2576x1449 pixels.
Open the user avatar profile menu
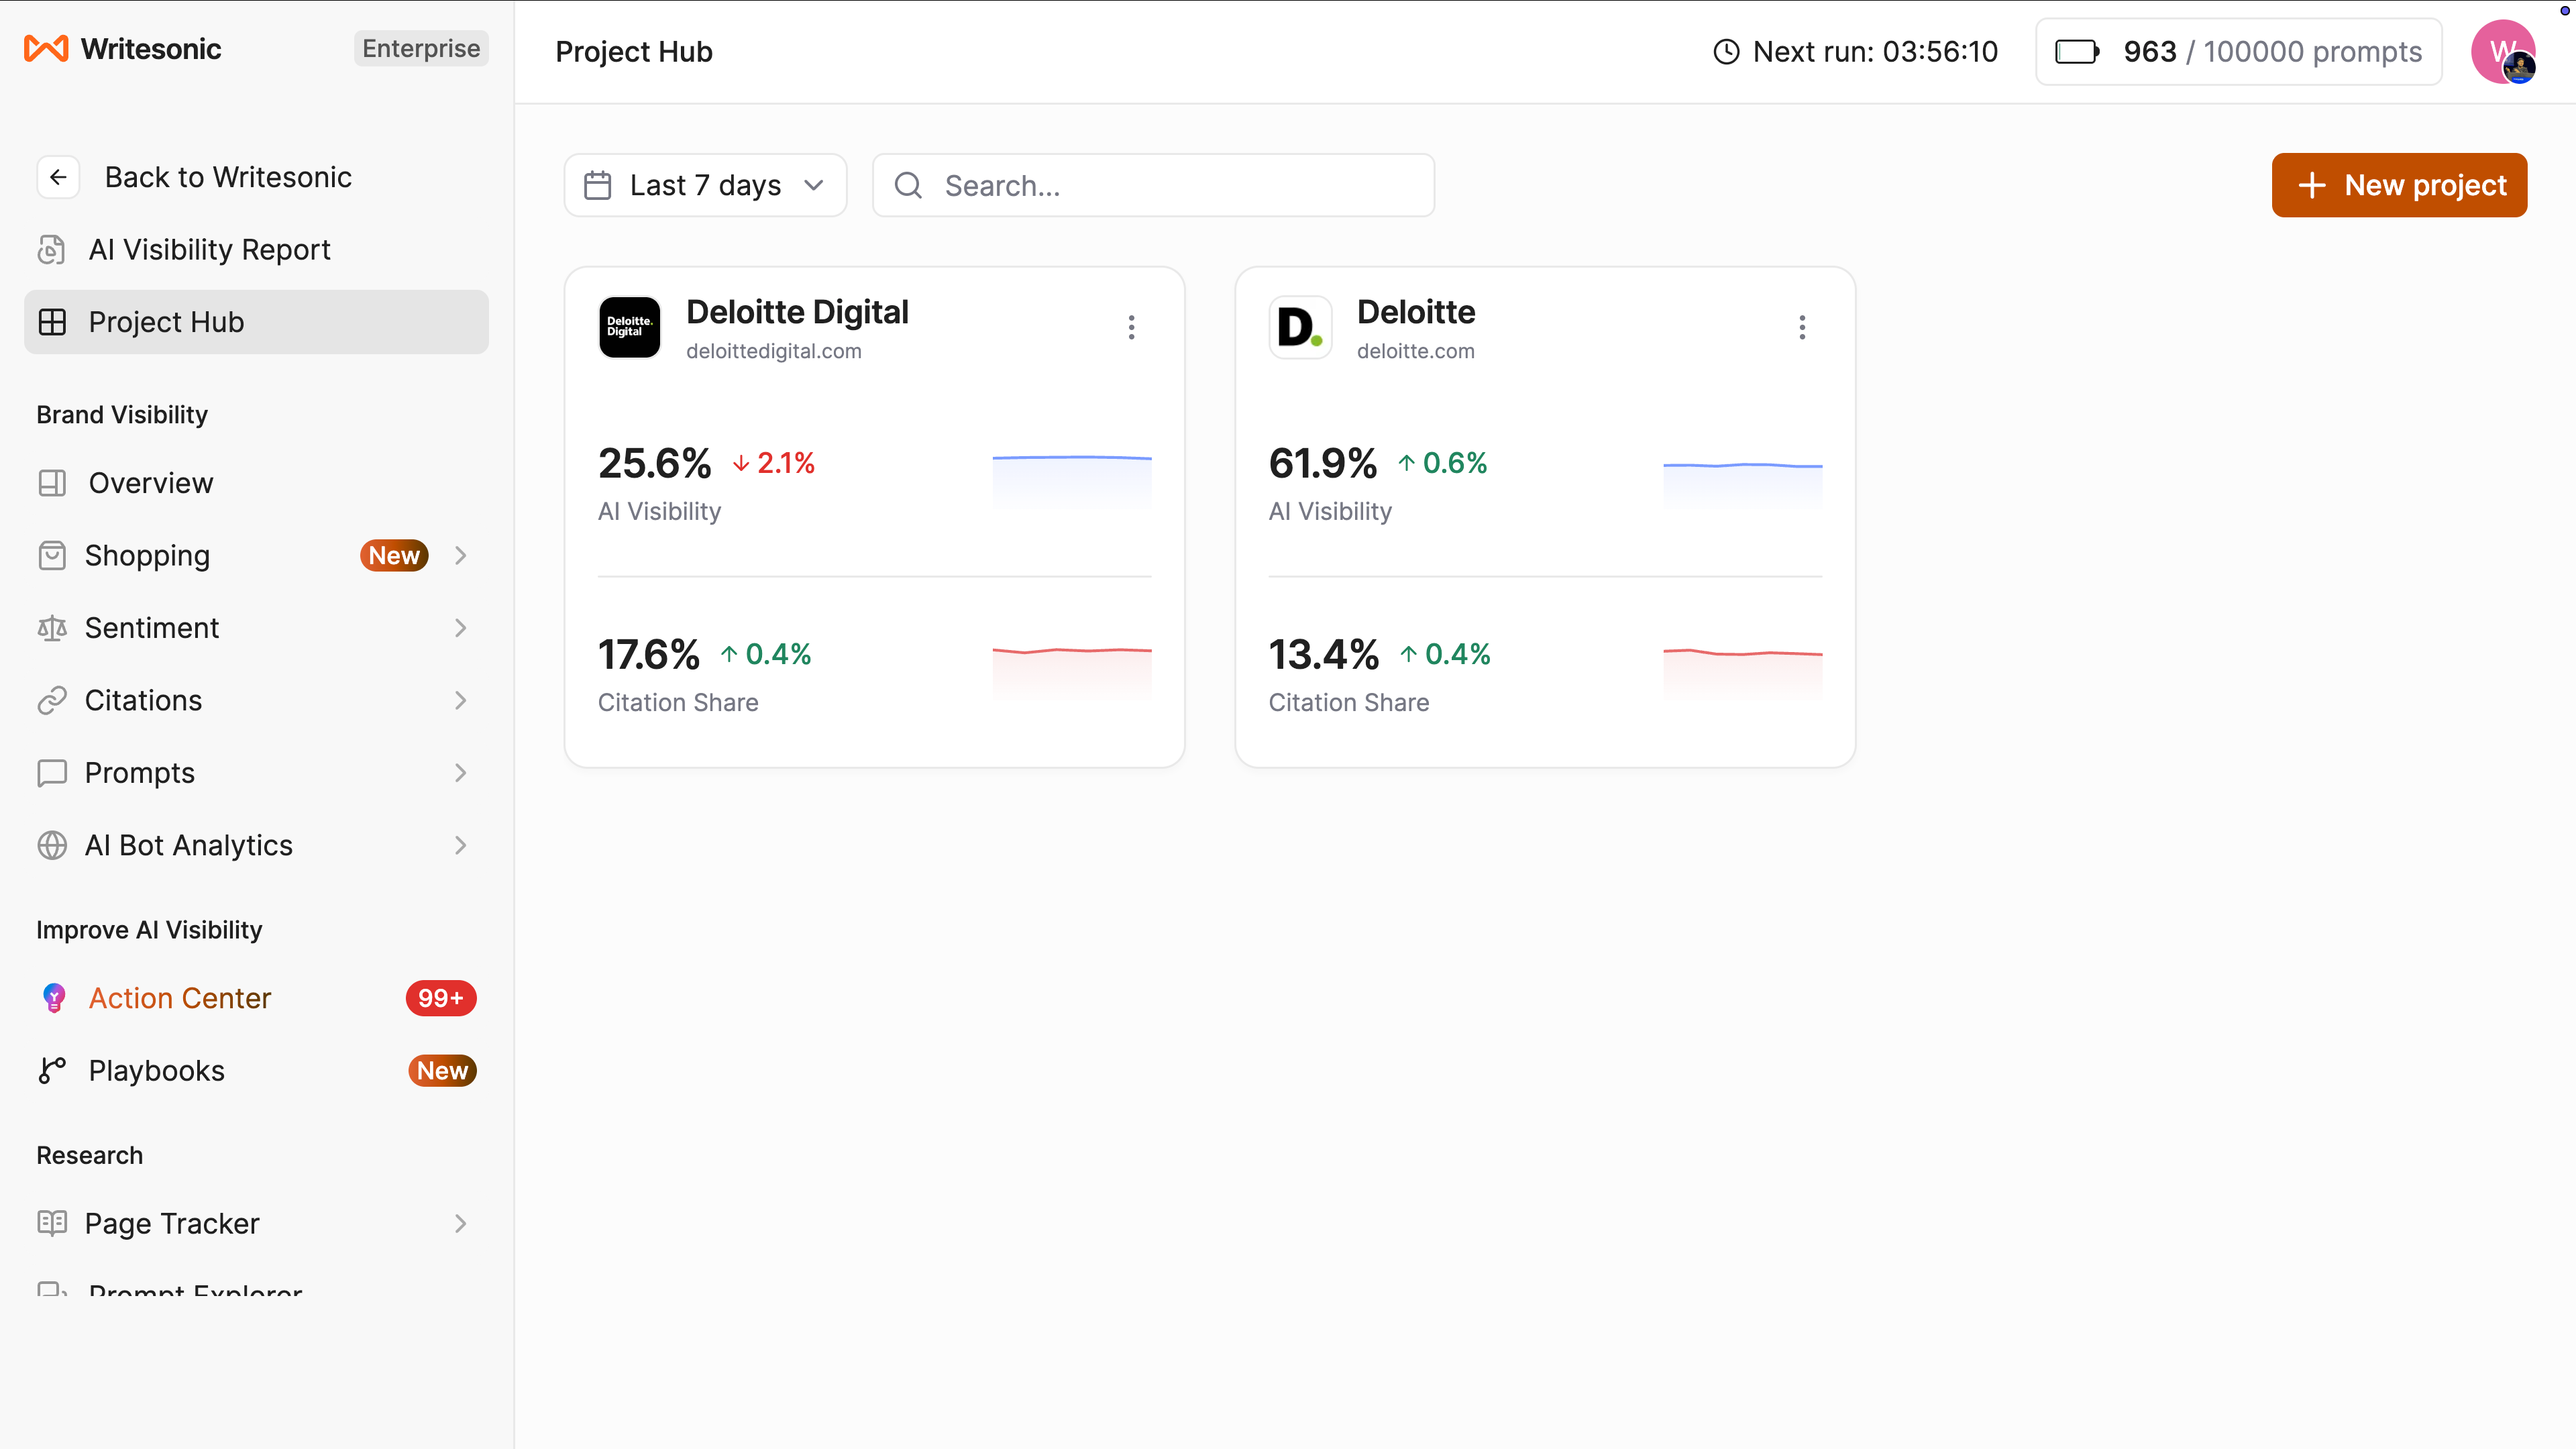point(2503,52)
